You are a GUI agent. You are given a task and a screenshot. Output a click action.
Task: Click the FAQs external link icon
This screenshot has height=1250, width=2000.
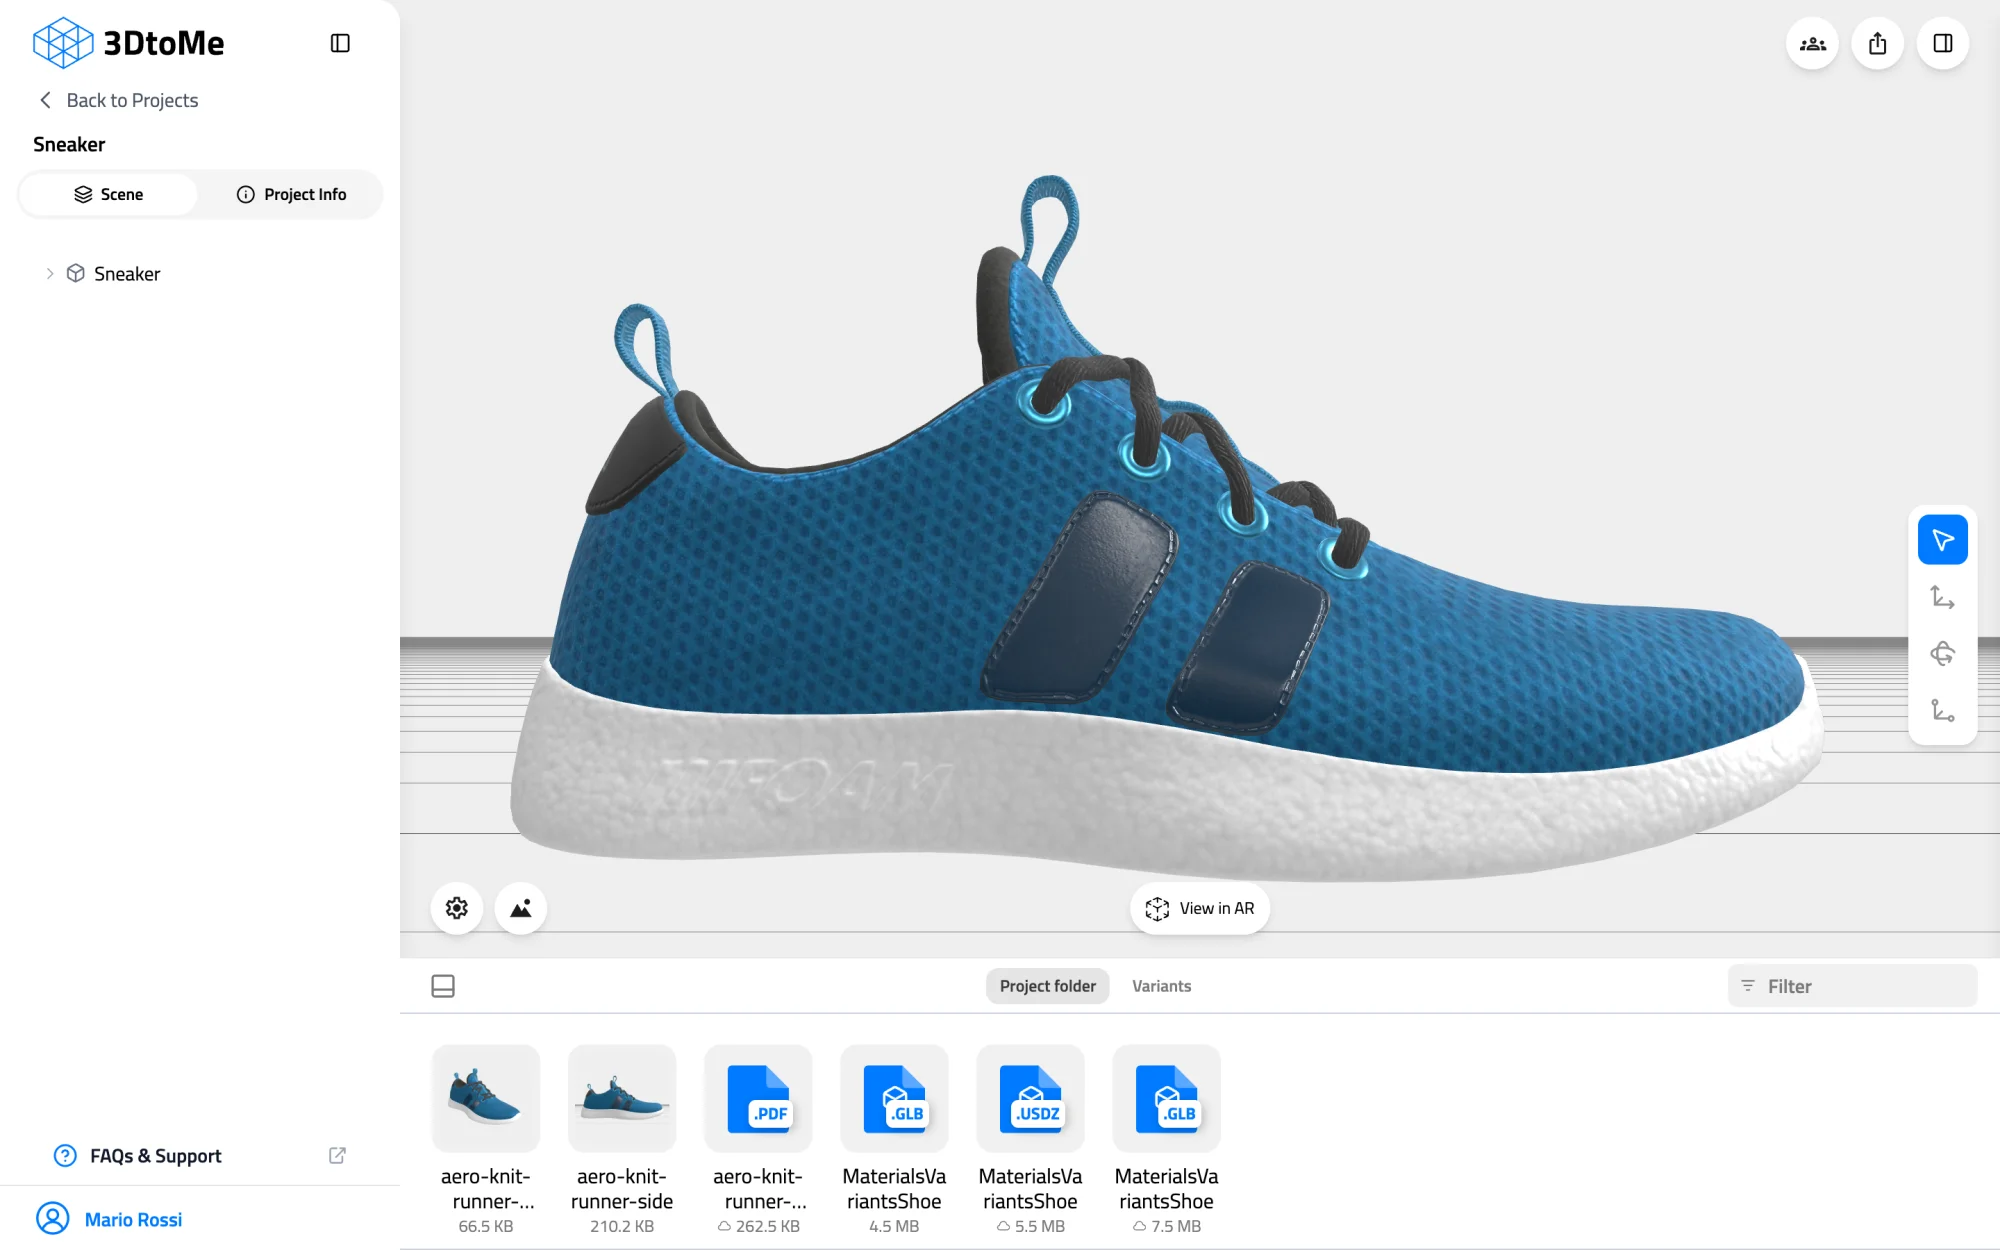(337, 1155)
